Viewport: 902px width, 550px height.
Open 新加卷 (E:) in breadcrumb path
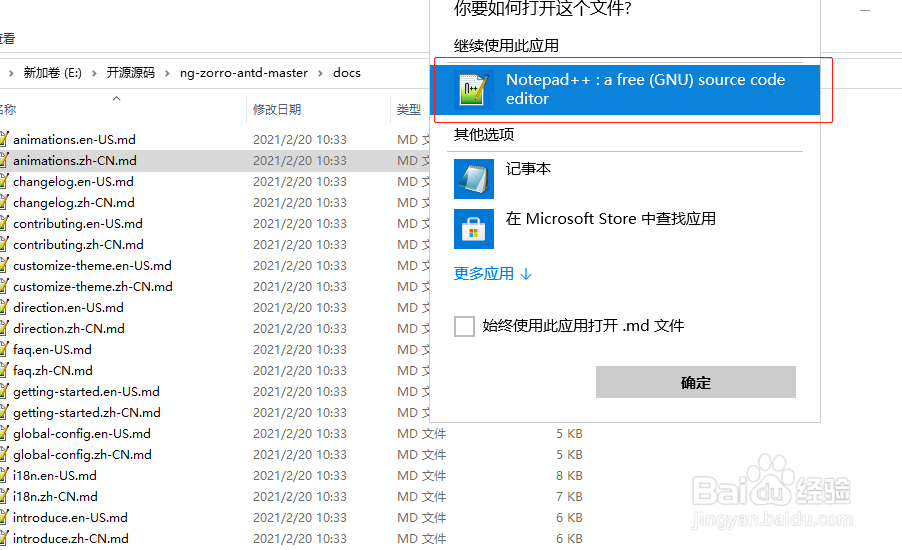click(x=52, y=73)
